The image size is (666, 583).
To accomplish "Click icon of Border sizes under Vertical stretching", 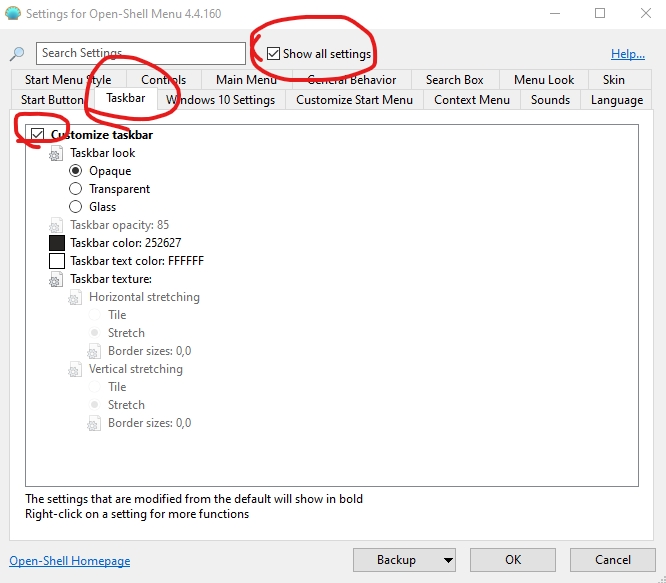I will [x=93, y=423].
